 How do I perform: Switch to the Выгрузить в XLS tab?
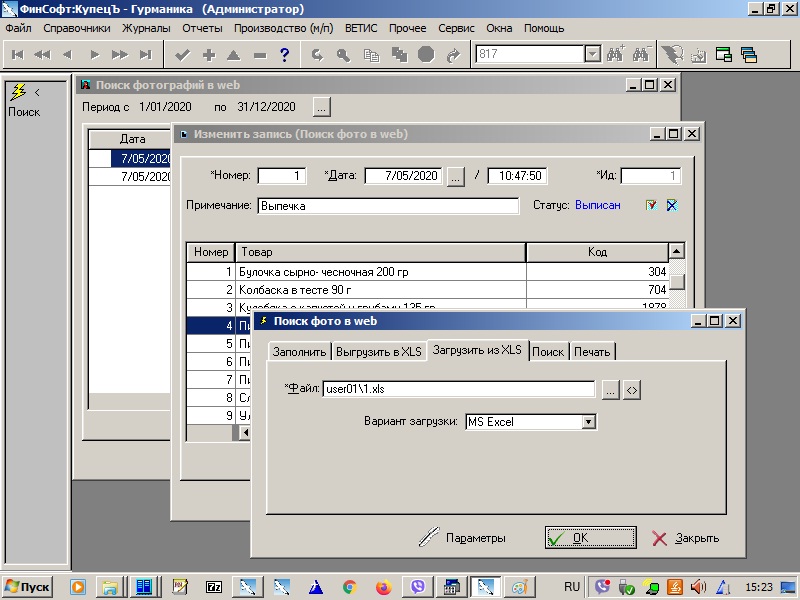[379, 351]
